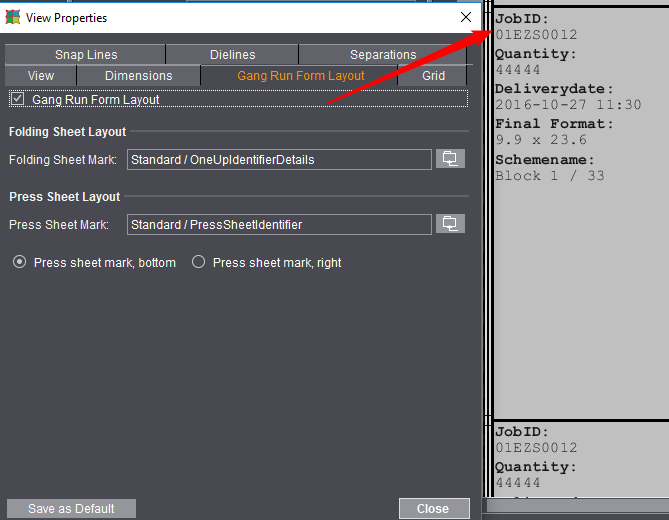
Task: Click the View Properties app icon in title bar
Action: click(x=13, y=17)
